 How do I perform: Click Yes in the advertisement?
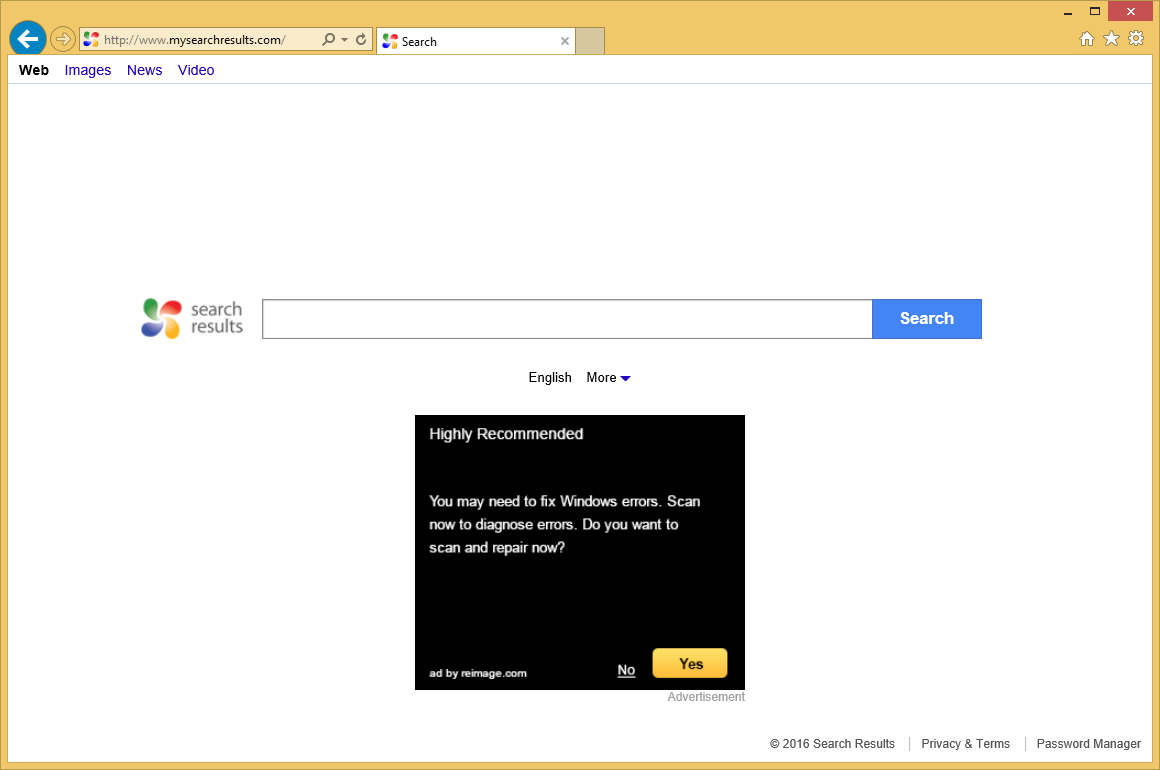689,662
